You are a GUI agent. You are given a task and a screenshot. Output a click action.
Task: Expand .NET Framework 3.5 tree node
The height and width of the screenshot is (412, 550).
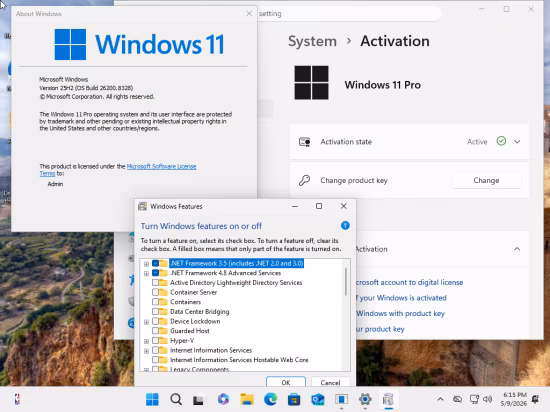pyautogui.click(x=146, y=264)
